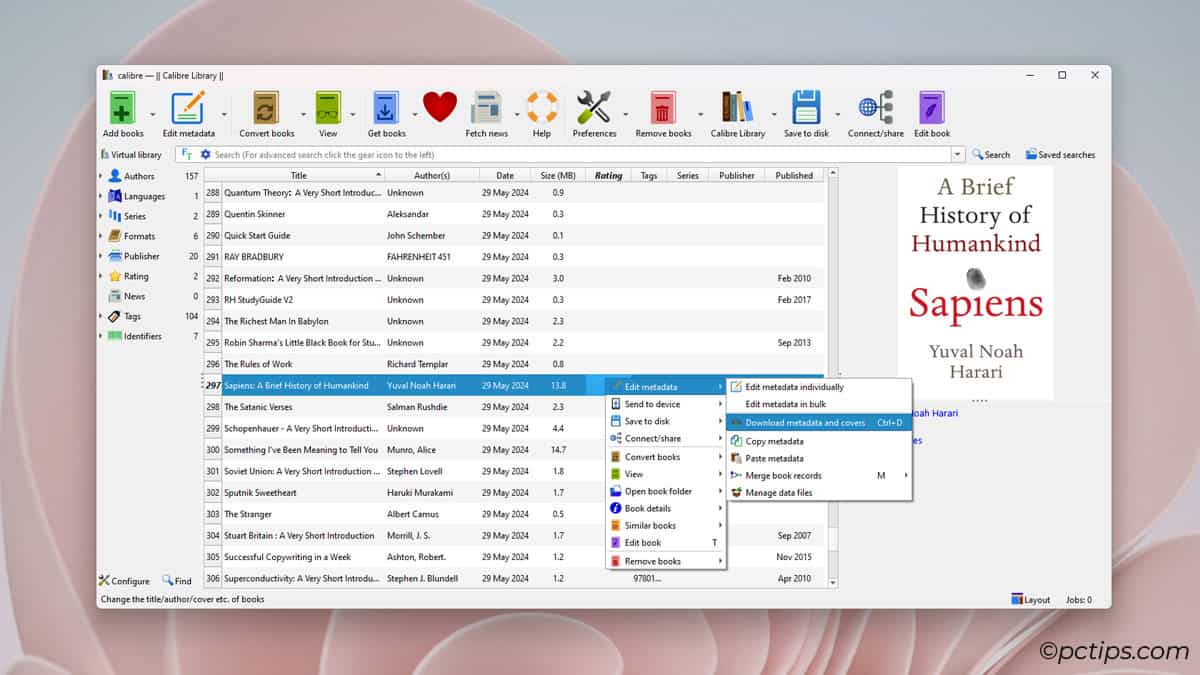Expand the Authors category in sidebar
The width and height of the screenshot is (1200, 675).
(x=101, y=176)
